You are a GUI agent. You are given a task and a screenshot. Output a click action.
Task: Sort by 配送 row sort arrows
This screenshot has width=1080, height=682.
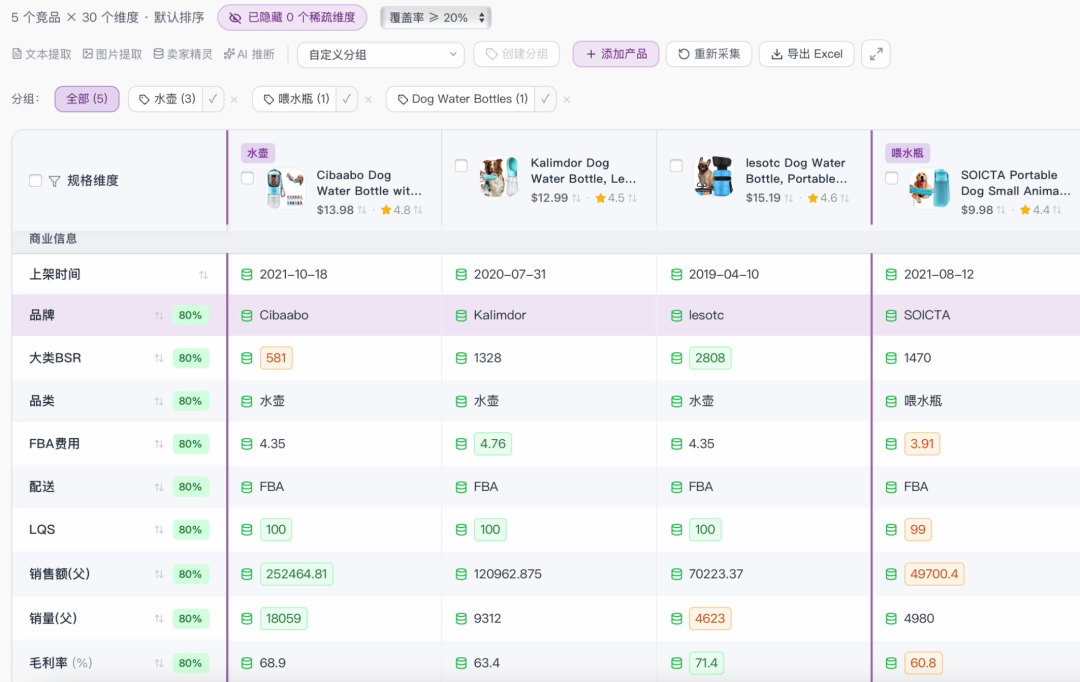[x=159, y=487]
